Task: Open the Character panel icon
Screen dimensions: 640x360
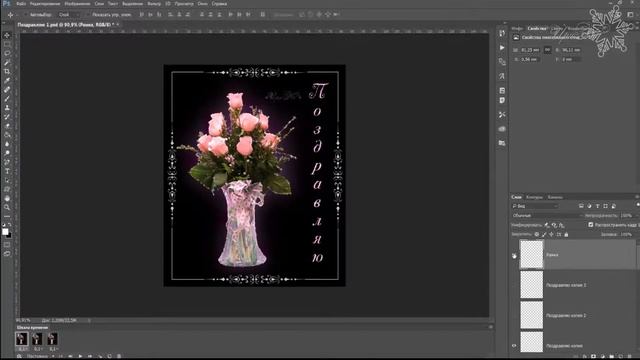Action: click(x=502, y=76)
